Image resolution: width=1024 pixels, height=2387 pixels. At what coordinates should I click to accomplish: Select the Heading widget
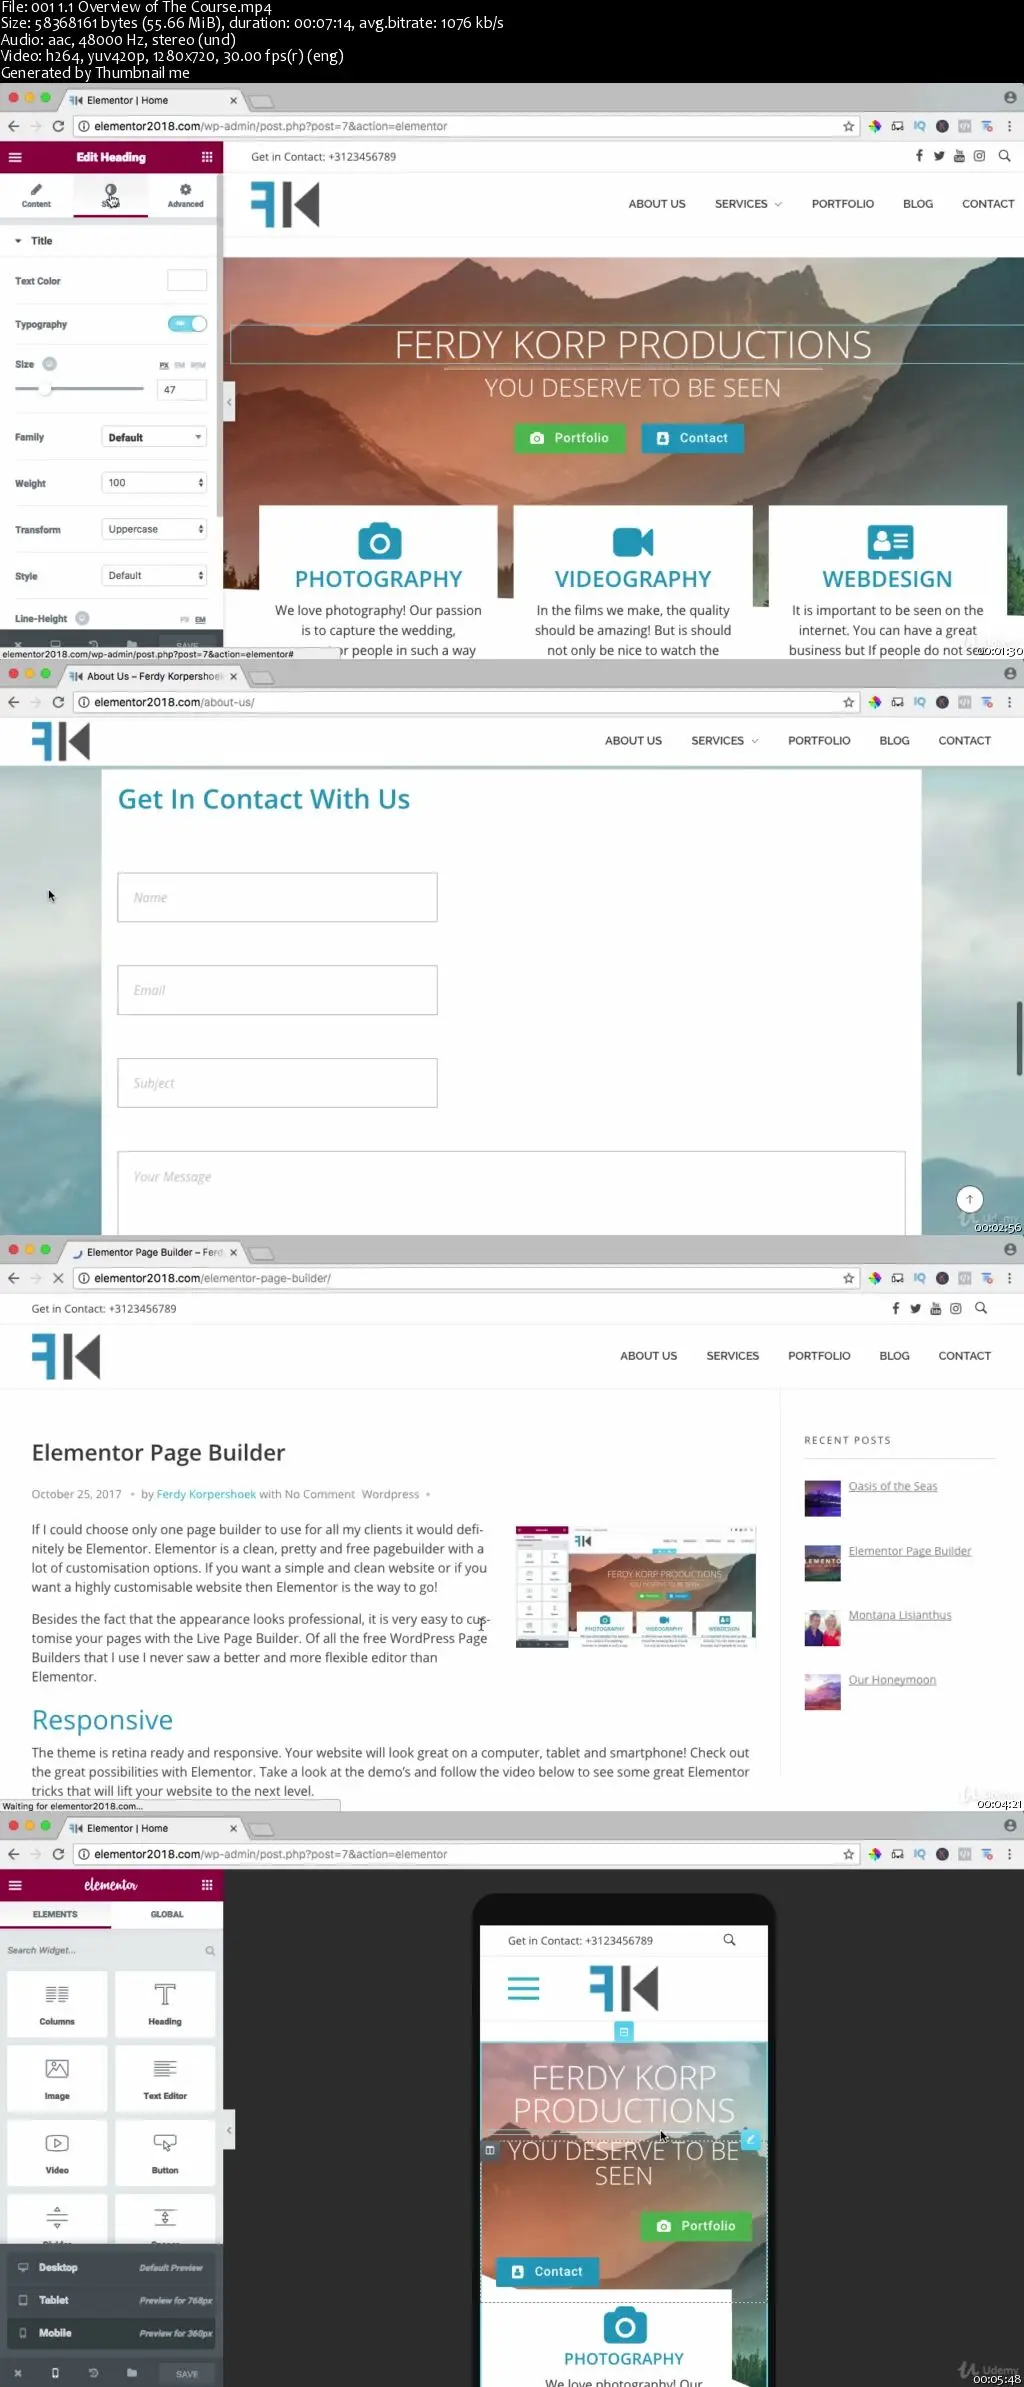click(x=165, y=2004)
